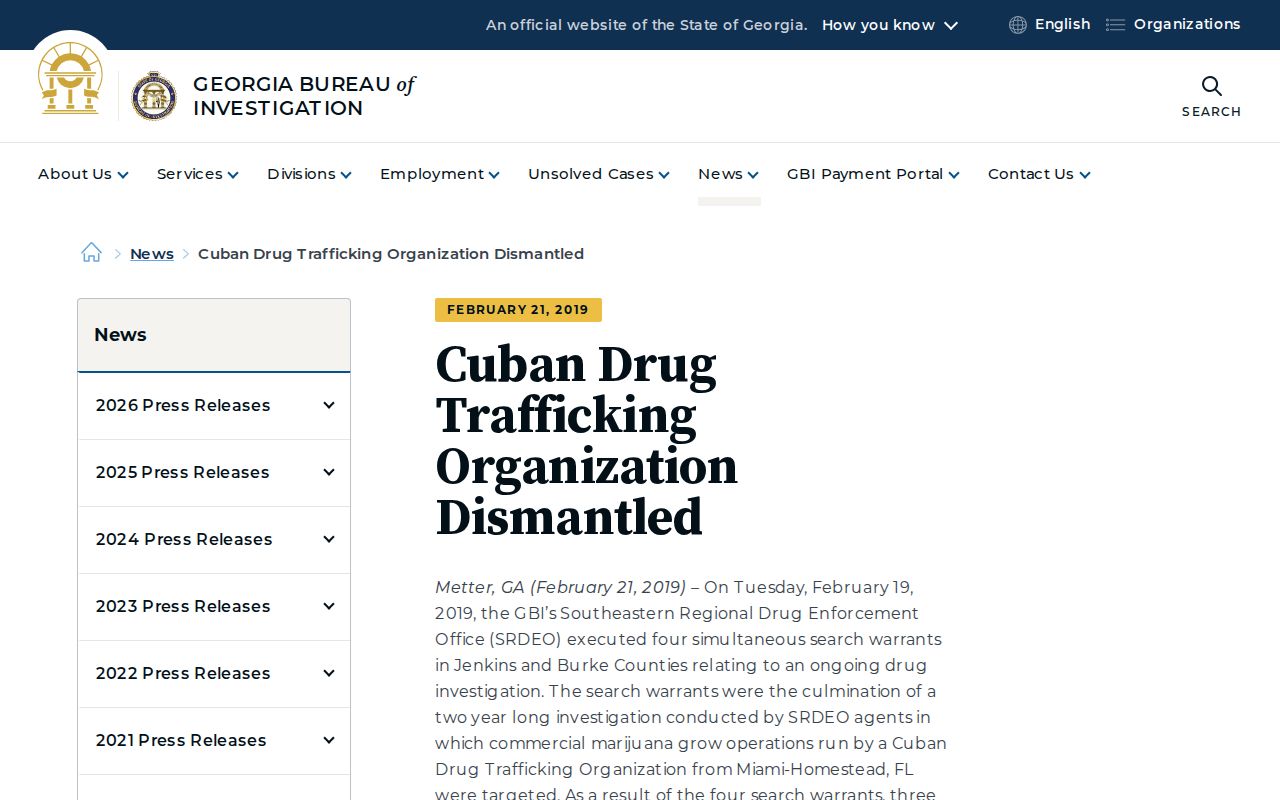Click the globe language icon
This screenshot has height=800, width=1280.
point(1018,25)
